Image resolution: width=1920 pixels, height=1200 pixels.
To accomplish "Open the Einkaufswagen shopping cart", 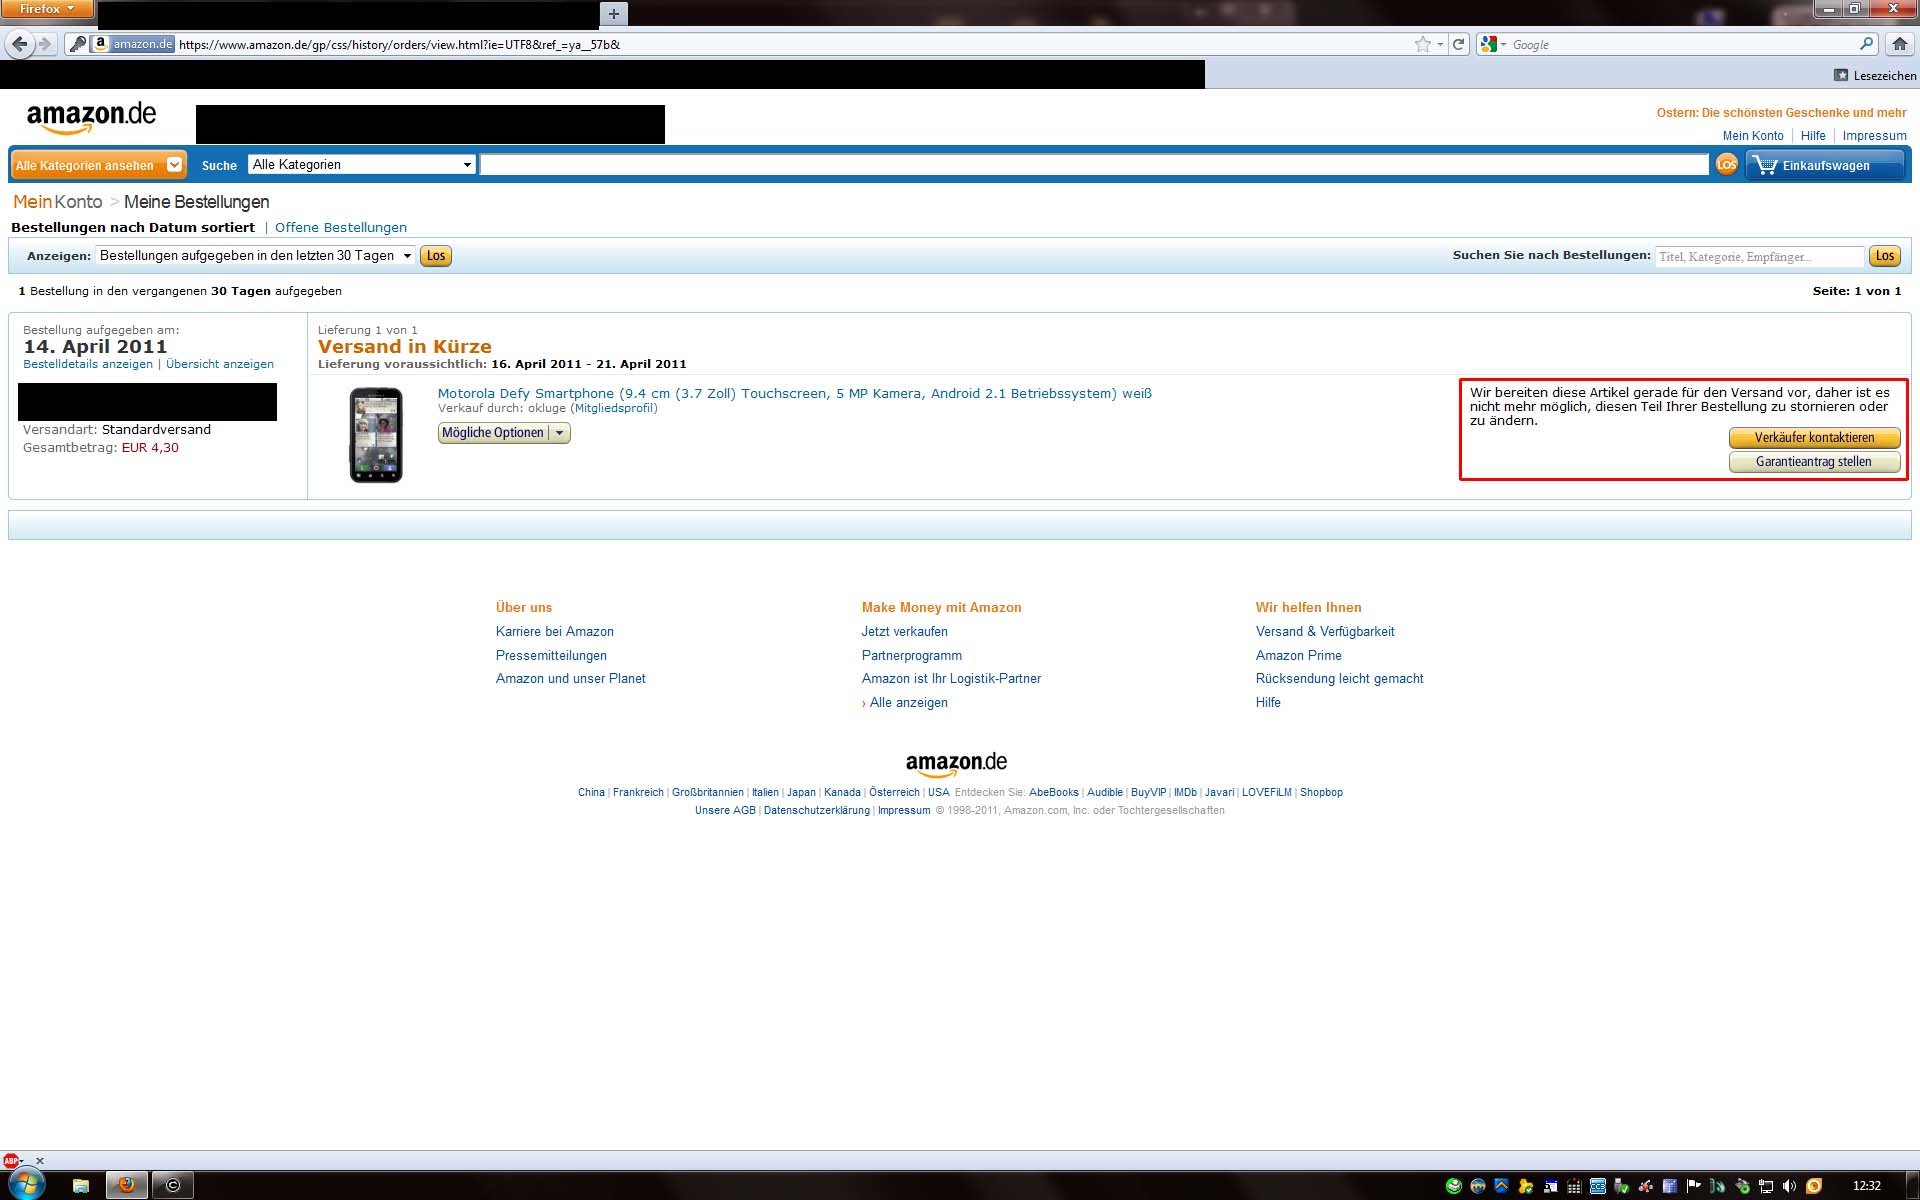I will [1825, 165].
